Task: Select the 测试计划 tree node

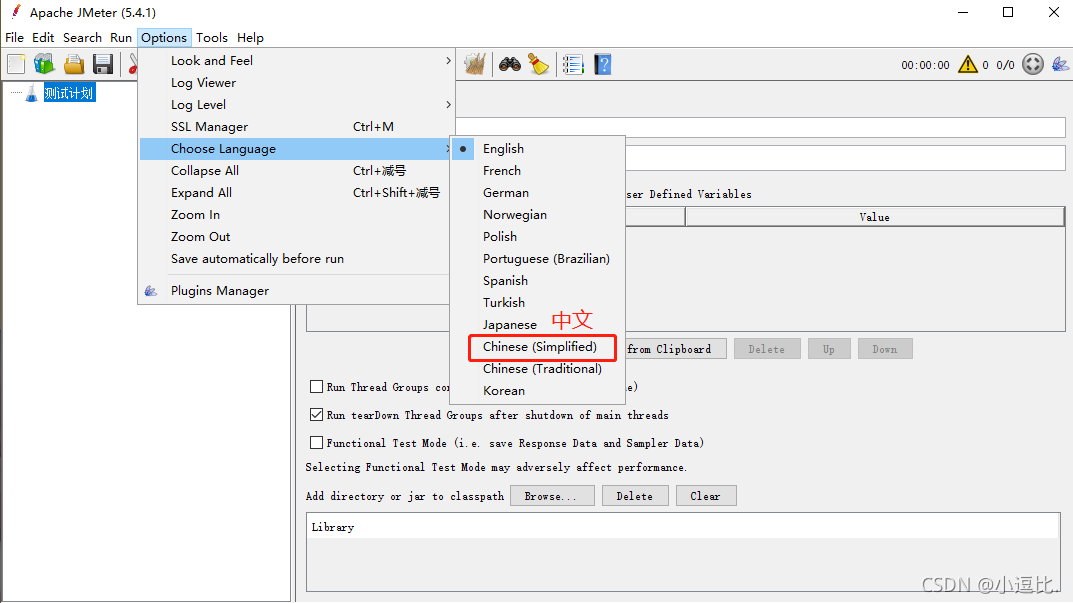Action: point(68,93)
